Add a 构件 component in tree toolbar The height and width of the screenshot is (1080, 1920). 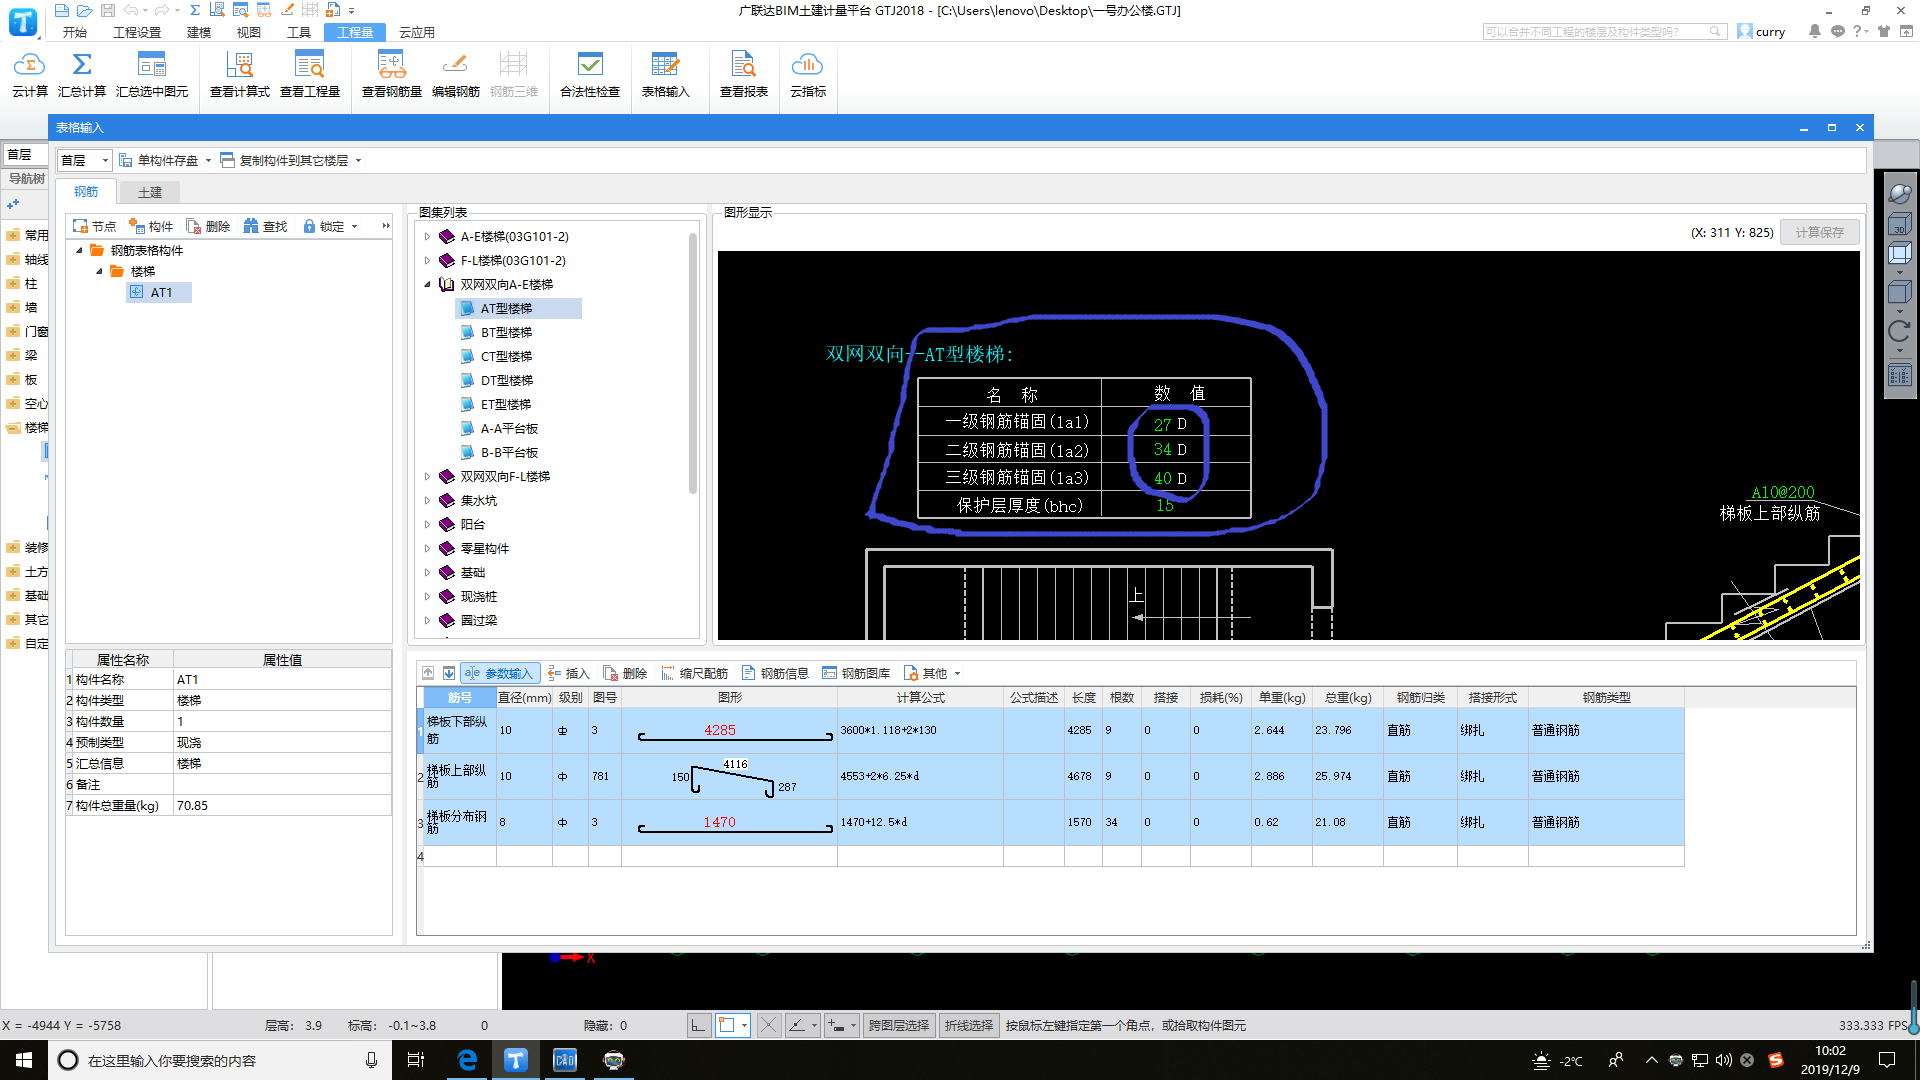point(152,226)
